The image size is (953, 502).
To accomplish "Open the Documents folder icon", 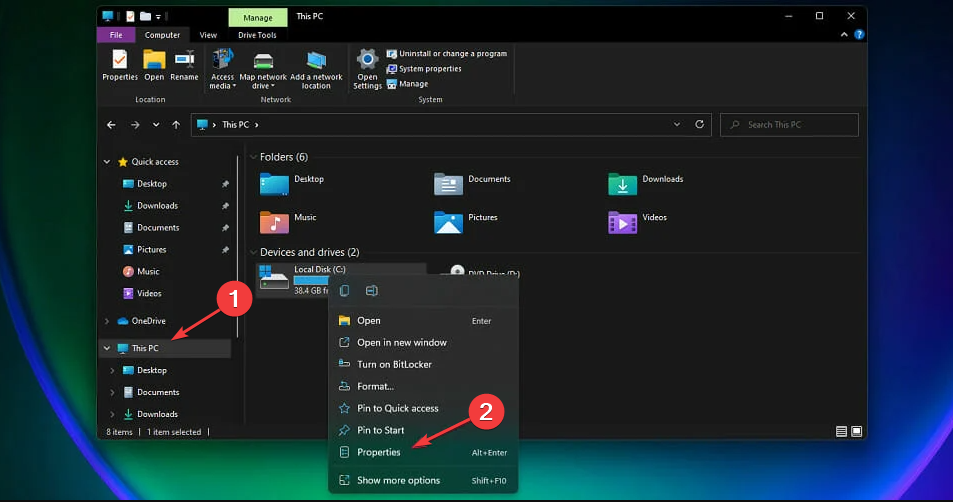I will click(x=449, y=184).
